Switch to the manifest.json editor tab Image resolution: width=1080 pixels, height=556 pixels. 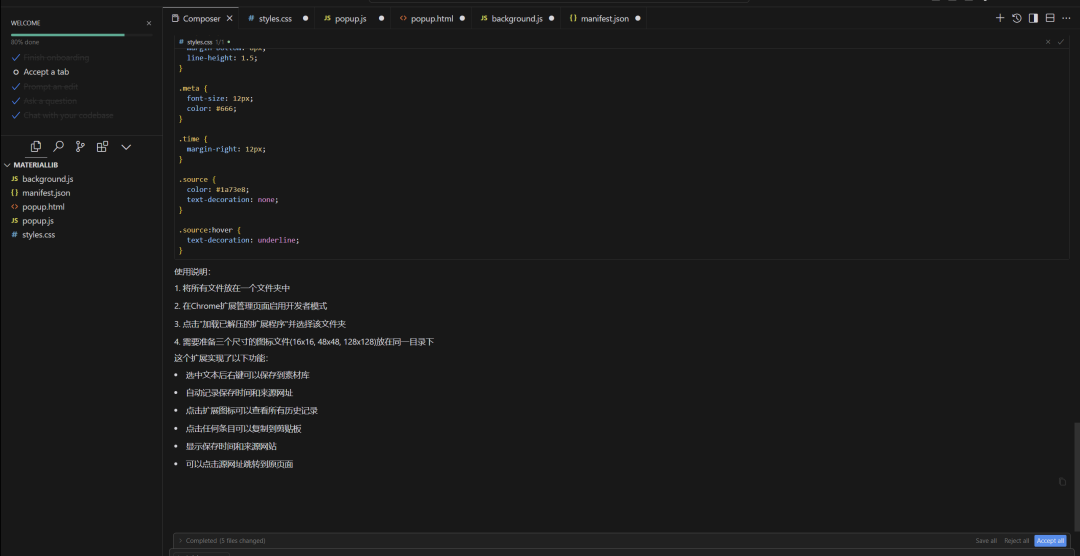click(605, 19)
